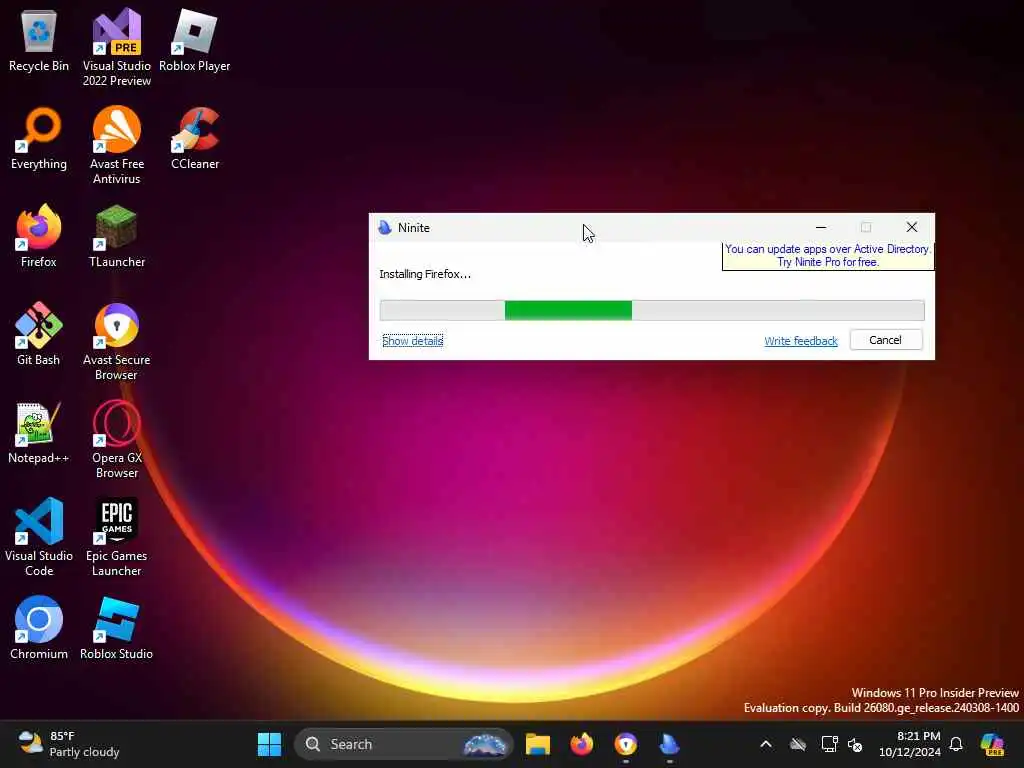
Task: Select the Opera GX Browser desktop icon
Action: point(116,439)
